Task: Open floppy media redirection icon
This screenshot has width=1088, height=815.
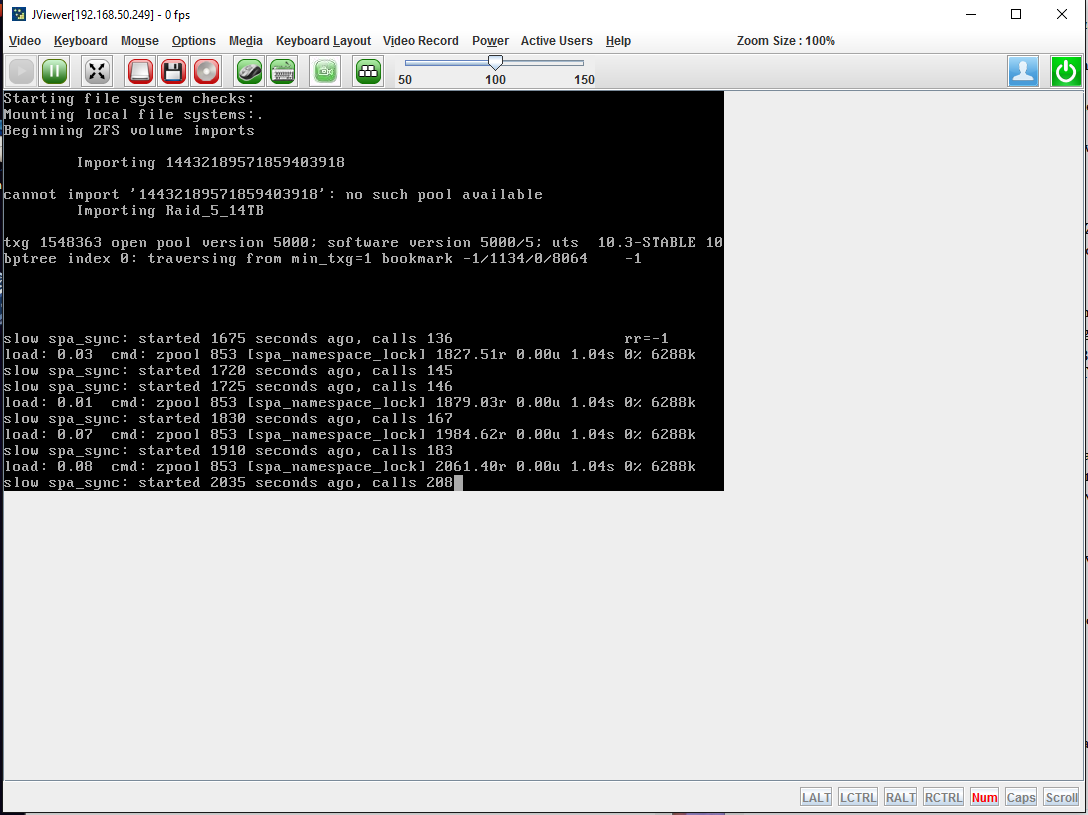Action: [173, 71]
